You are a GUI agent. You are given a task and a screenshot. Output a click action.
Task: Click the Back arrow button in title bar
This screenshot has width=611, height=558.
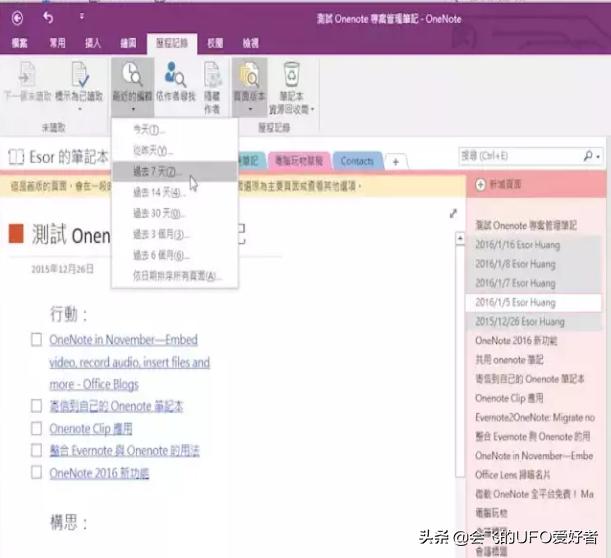(17, 18)
